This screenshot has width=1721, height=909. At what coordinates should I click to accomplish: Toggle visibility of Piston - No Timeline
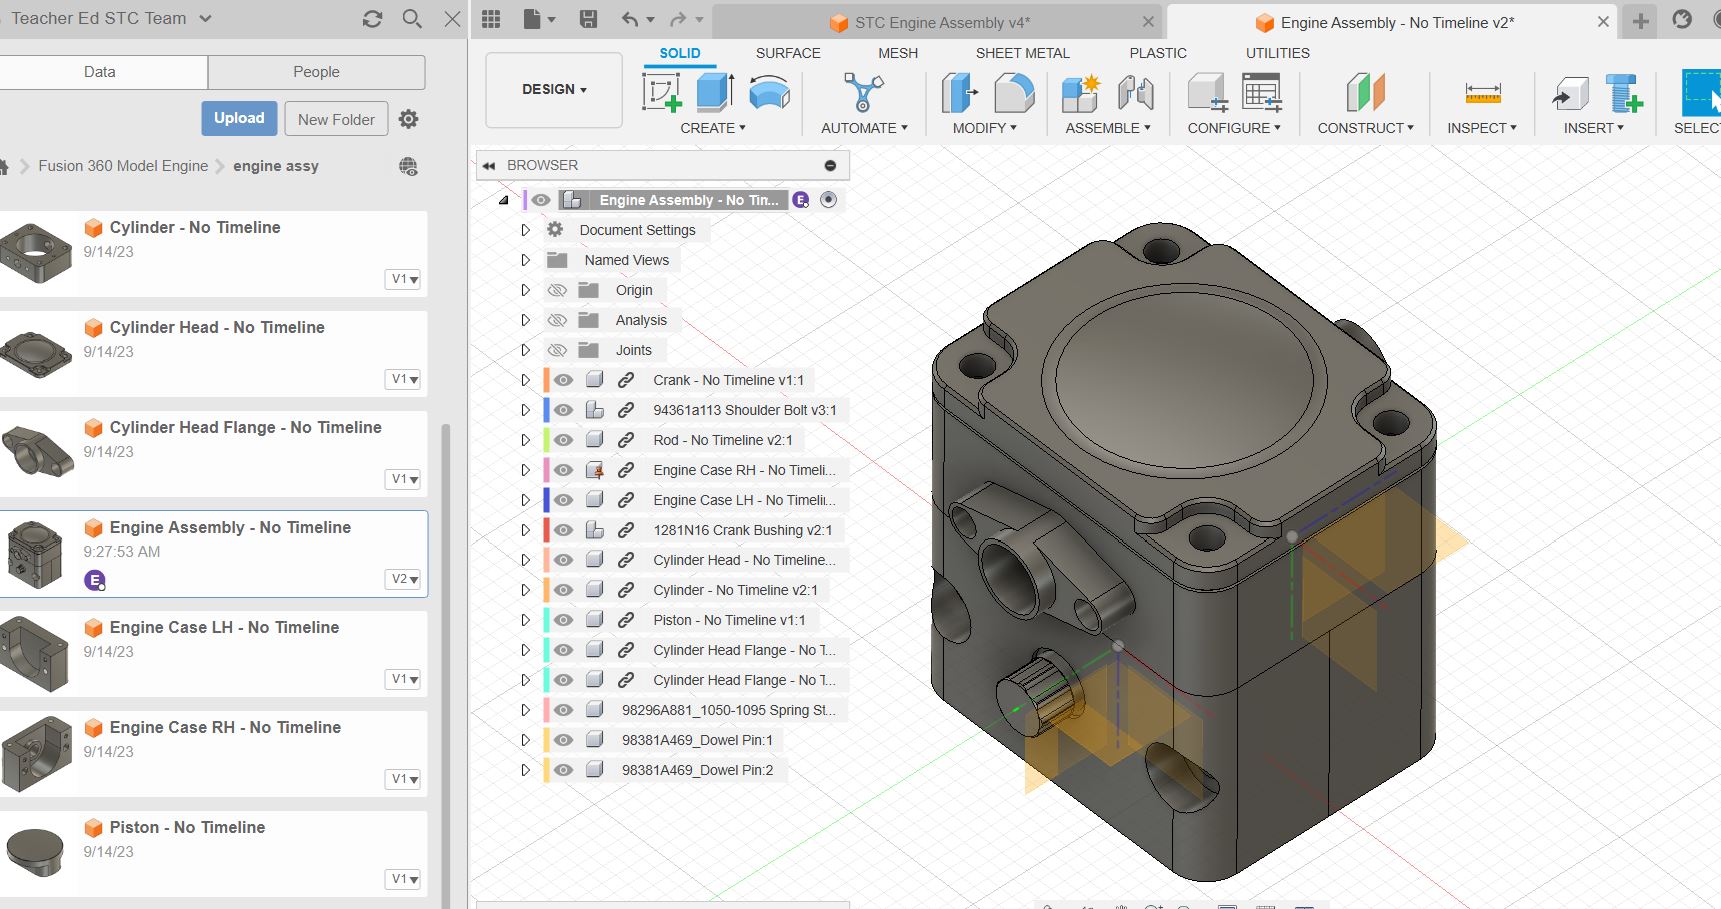click(563, 620)
